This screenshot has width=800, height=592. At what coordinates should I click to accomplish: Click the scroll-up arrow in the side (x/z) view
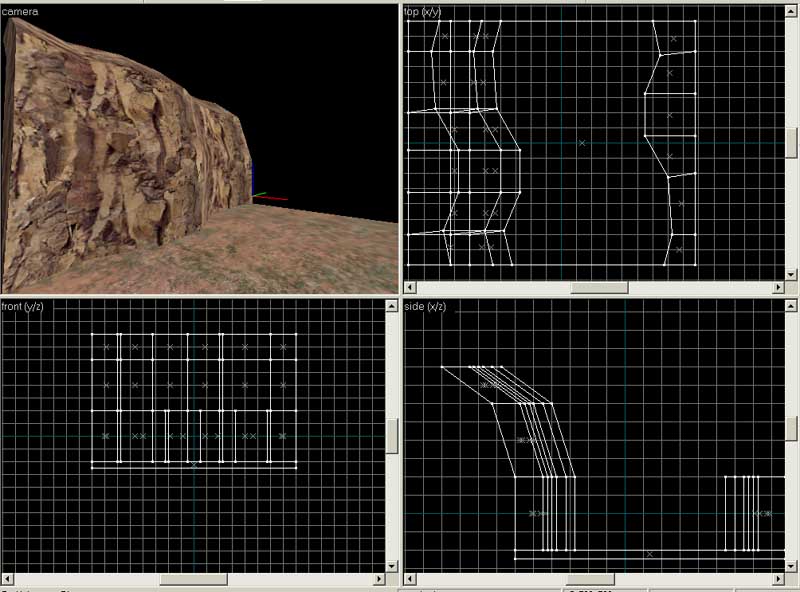792,306
